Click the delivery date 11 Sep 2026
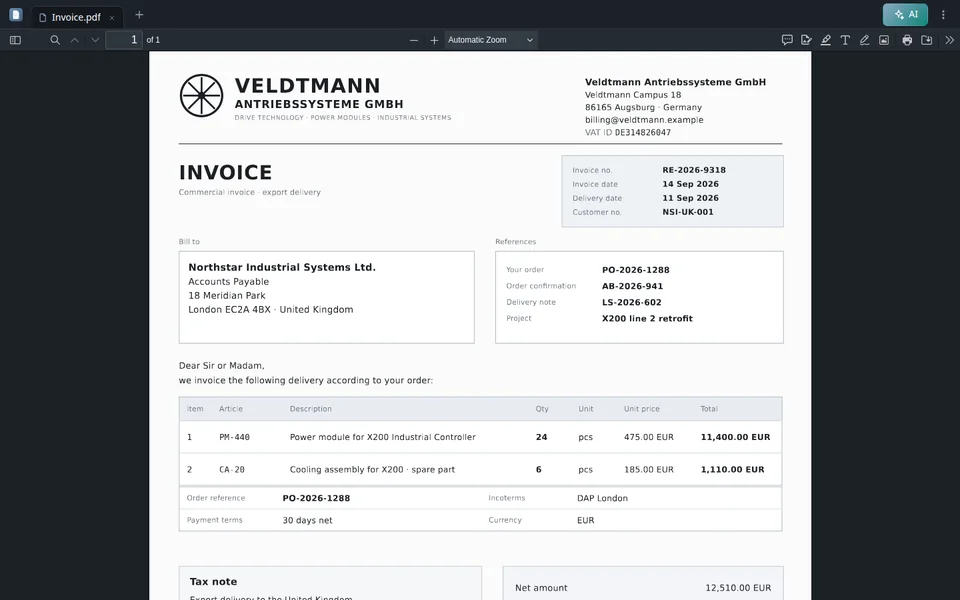 click(x=691, y=198)
